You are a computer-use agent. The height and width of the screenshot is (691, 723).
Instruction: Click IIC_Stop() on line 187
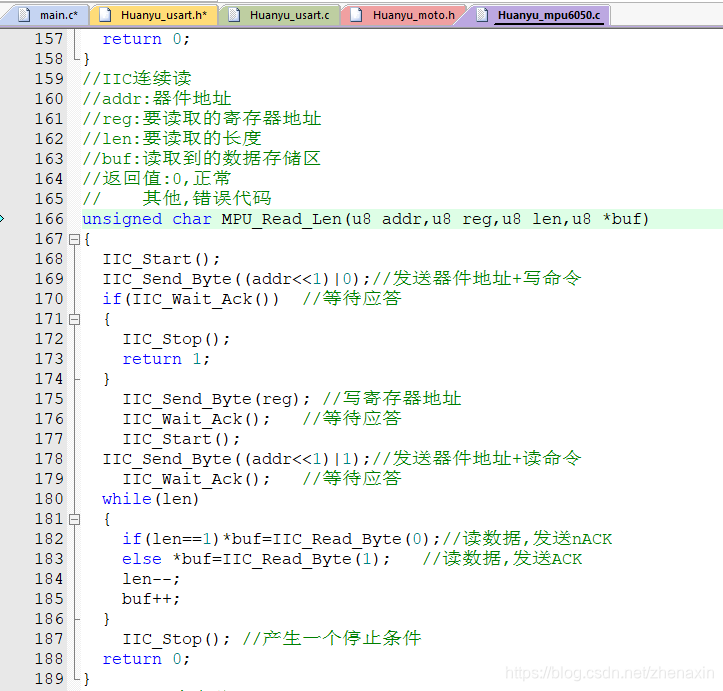tap(176, 639)
